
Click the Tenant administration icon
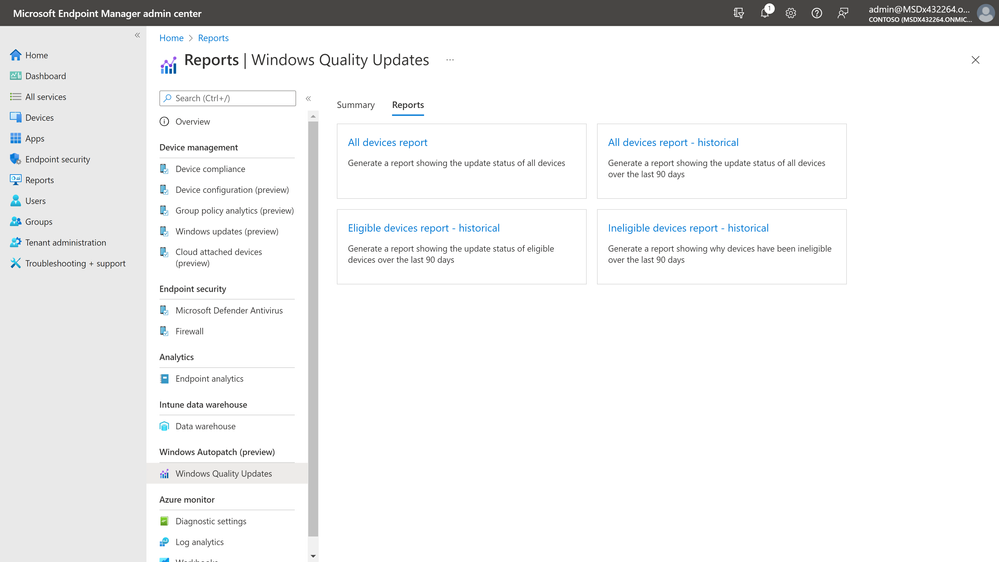(x=15, y=242)
